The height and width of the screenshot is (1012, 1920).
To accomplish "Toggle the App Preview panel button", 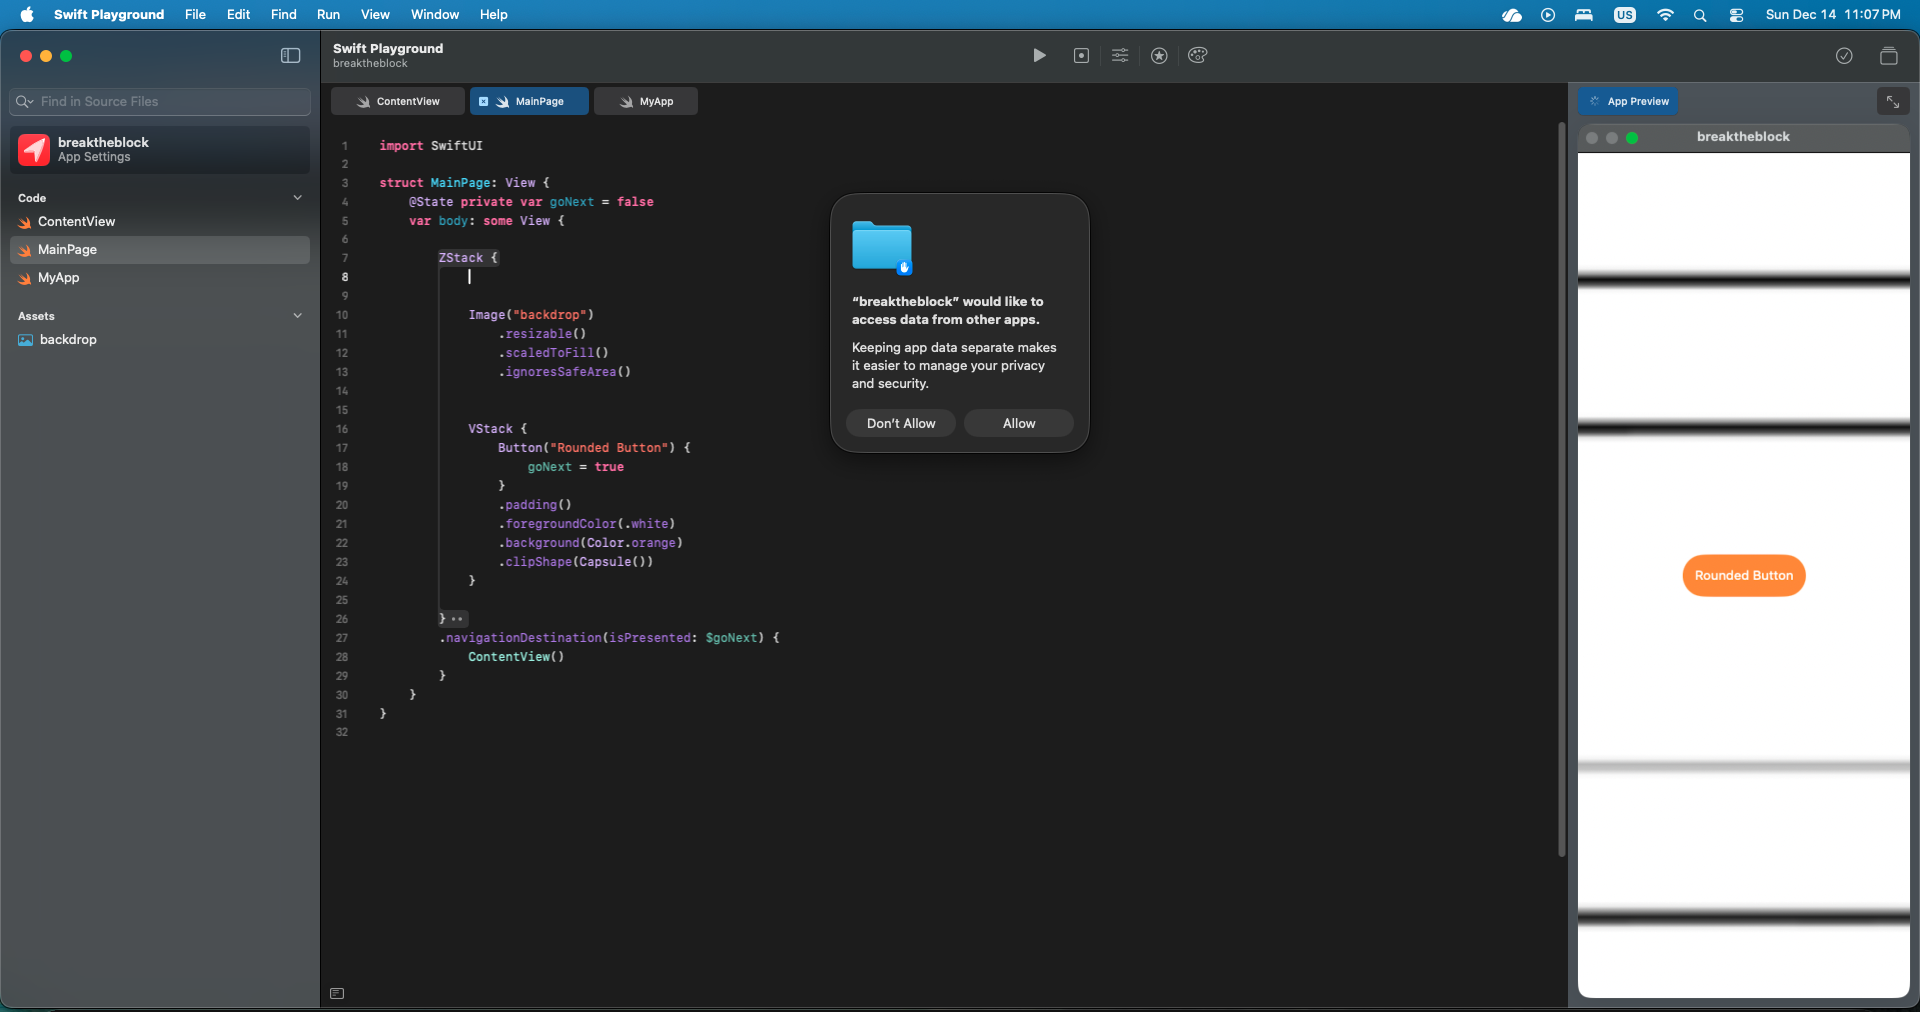I will pos(1628,102).
